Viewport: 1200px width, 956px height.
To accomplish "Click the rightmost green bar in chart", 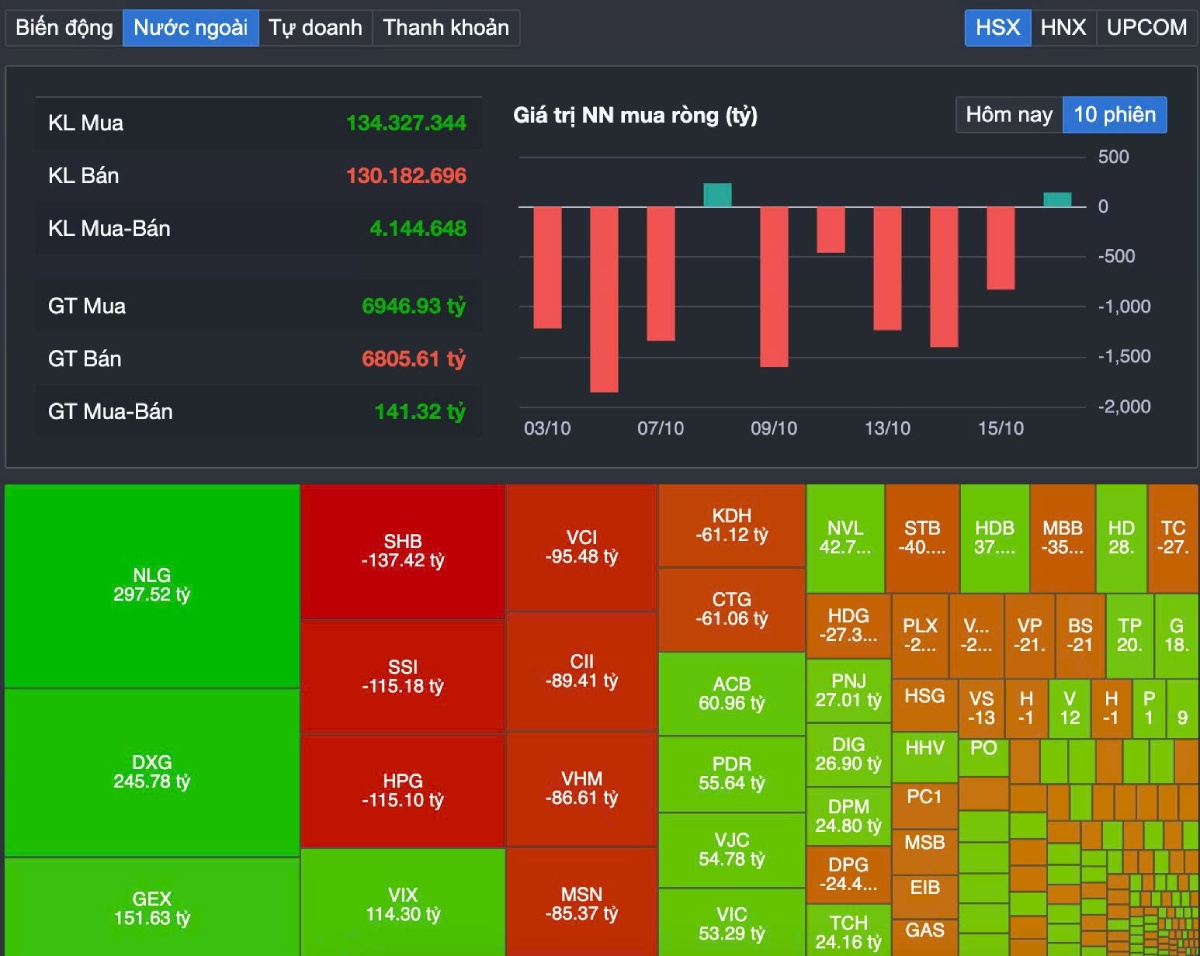I will point(1057,200).
